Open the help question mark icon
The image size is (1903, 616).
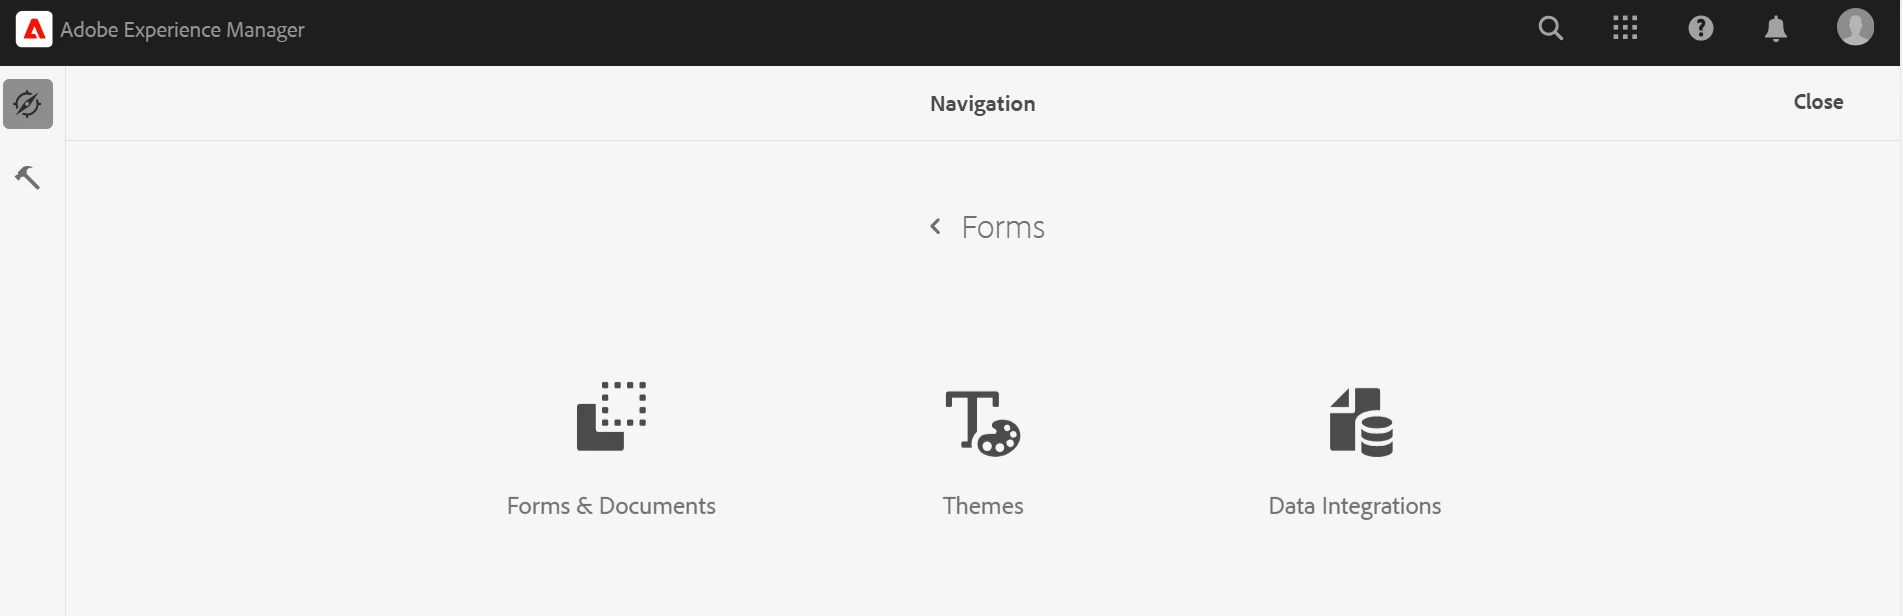pos(1700,28)
